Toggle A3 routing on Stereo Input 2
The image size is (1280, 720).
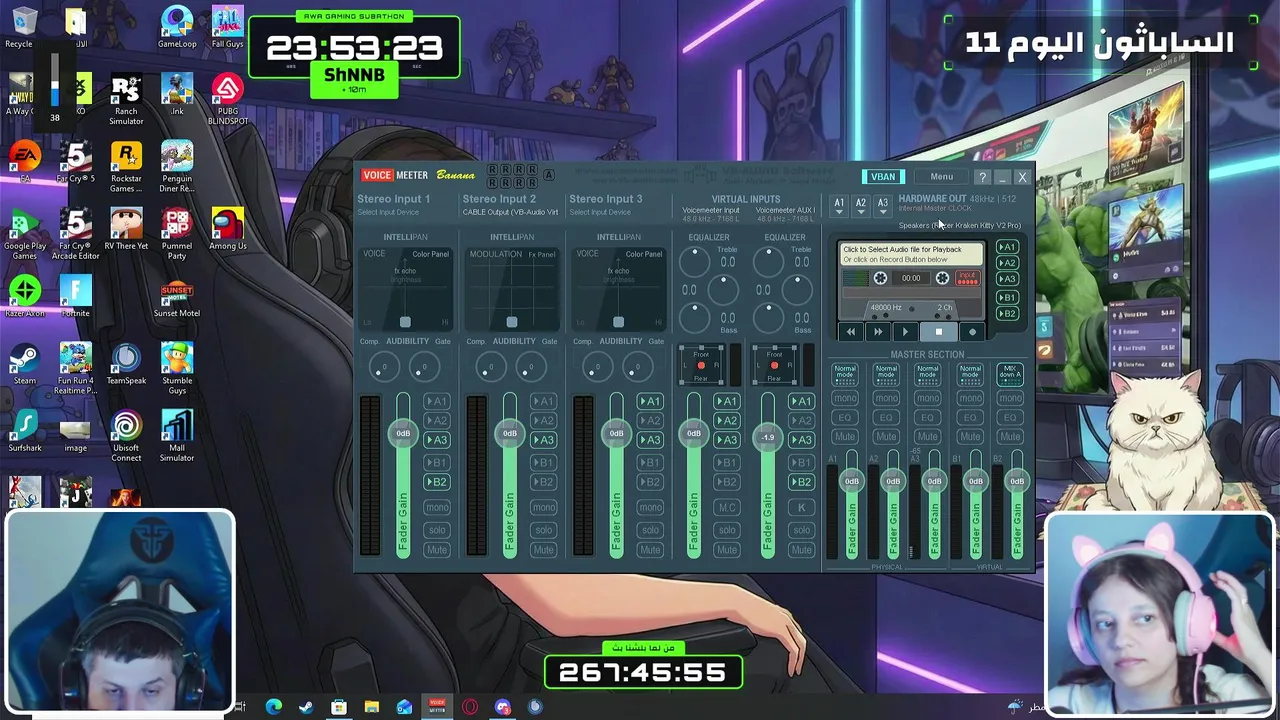(543, 440)
